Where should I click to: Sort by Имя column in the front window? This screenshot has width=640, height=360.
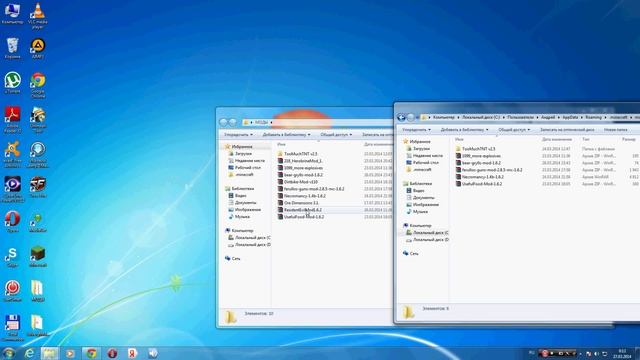(x=459, y=139)
